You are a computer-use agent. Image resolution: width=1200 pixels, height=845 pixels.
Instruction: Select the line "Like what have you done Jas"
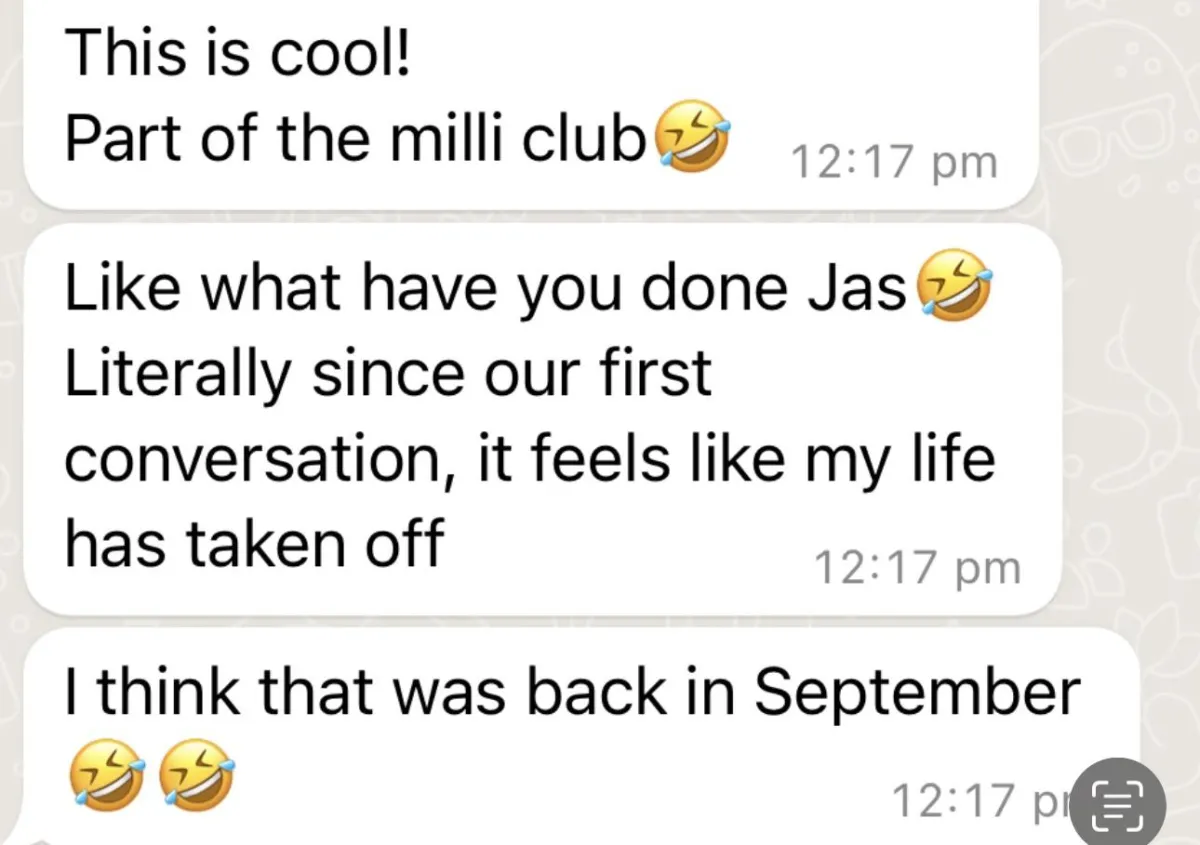coord(488,286)
